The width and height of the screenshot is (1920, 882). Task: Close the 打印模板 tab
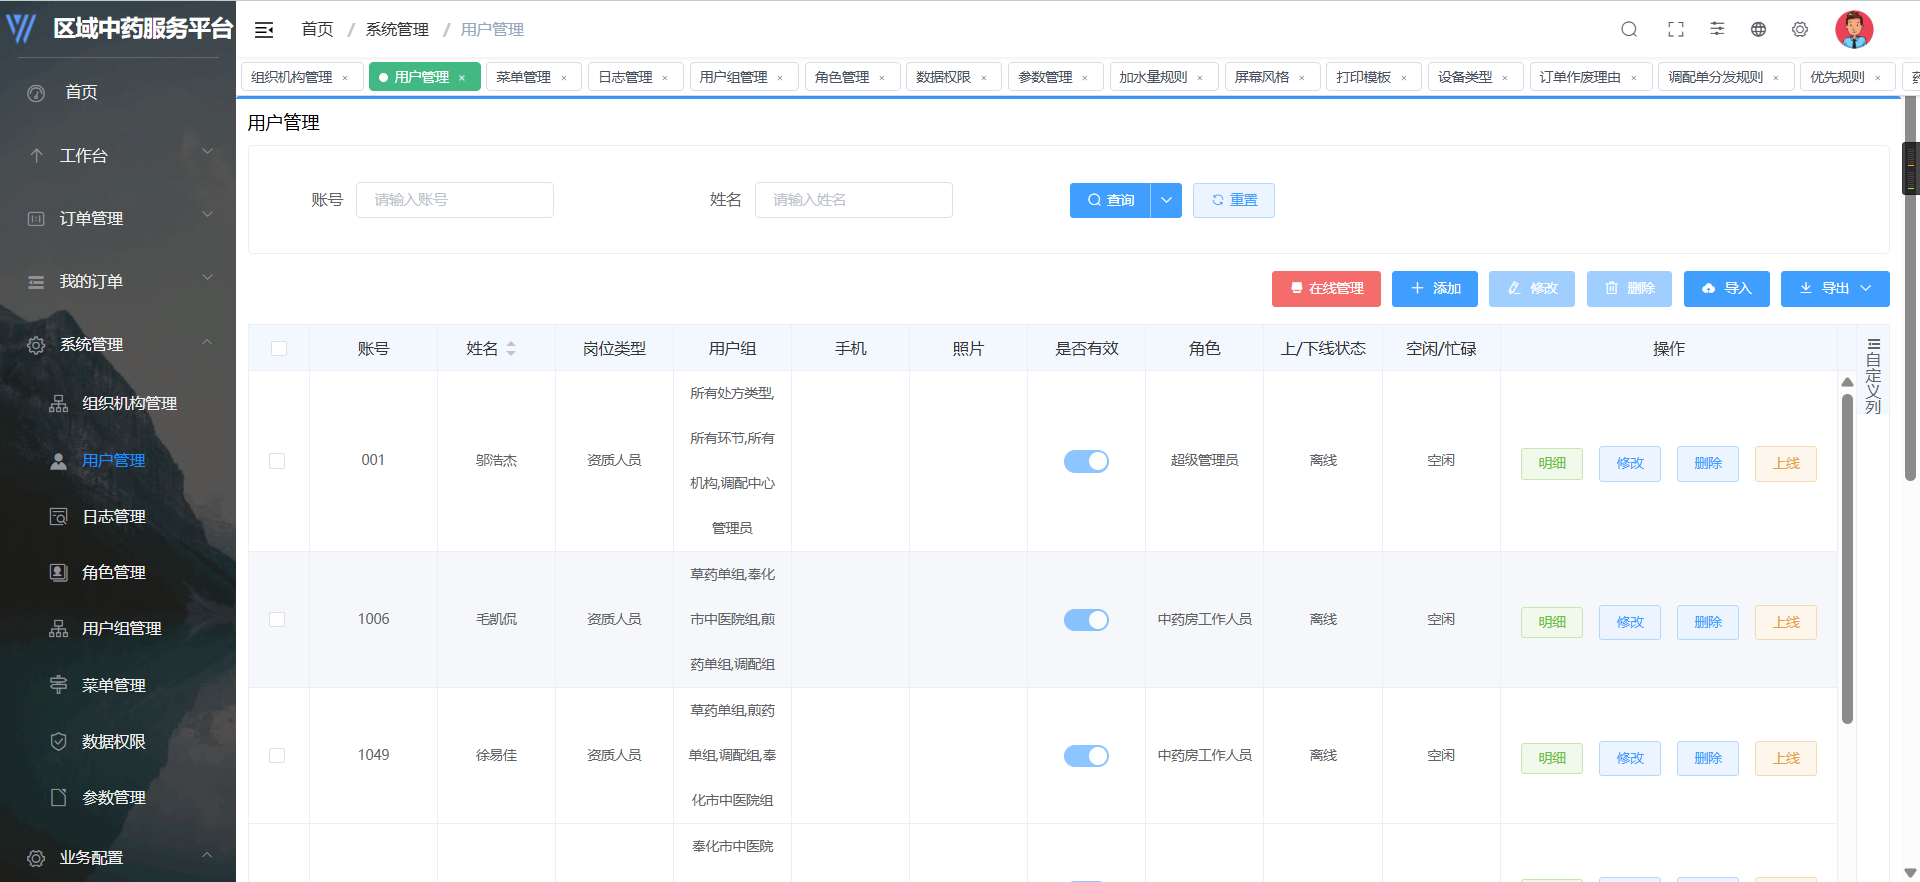pyautogui.click(x=1404, y=78)
